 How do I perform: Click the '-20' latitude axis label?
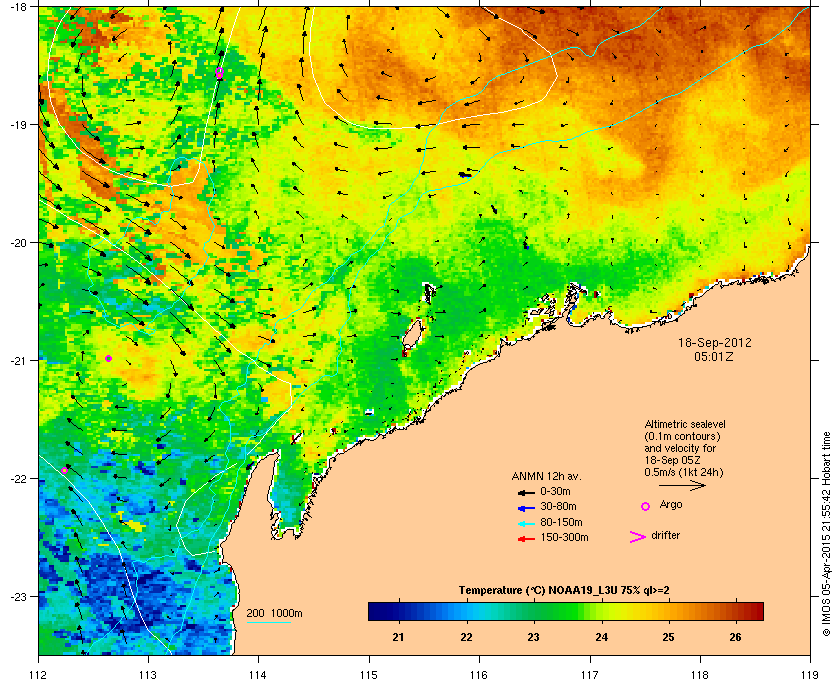click(x=18, y=243)
